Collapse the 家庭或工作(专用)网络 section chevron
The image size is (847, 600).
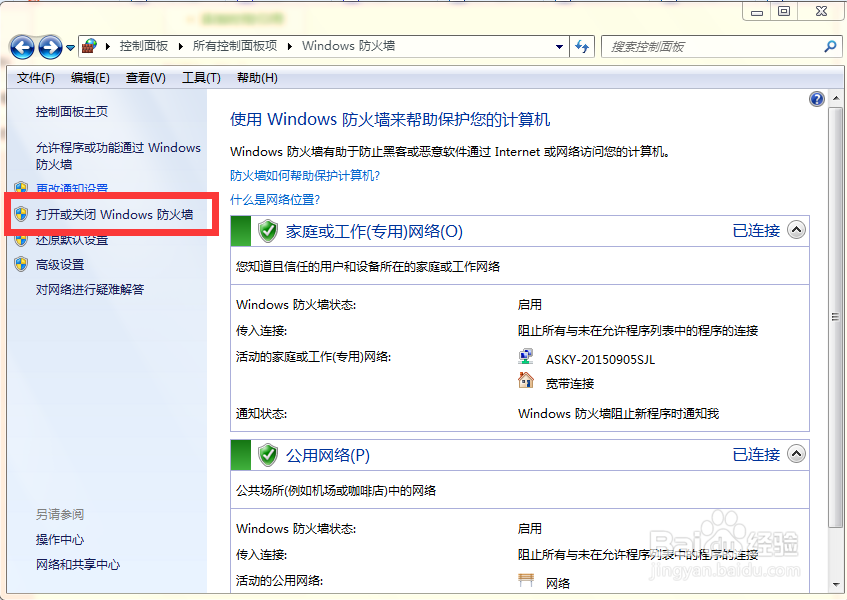point(796,230)
